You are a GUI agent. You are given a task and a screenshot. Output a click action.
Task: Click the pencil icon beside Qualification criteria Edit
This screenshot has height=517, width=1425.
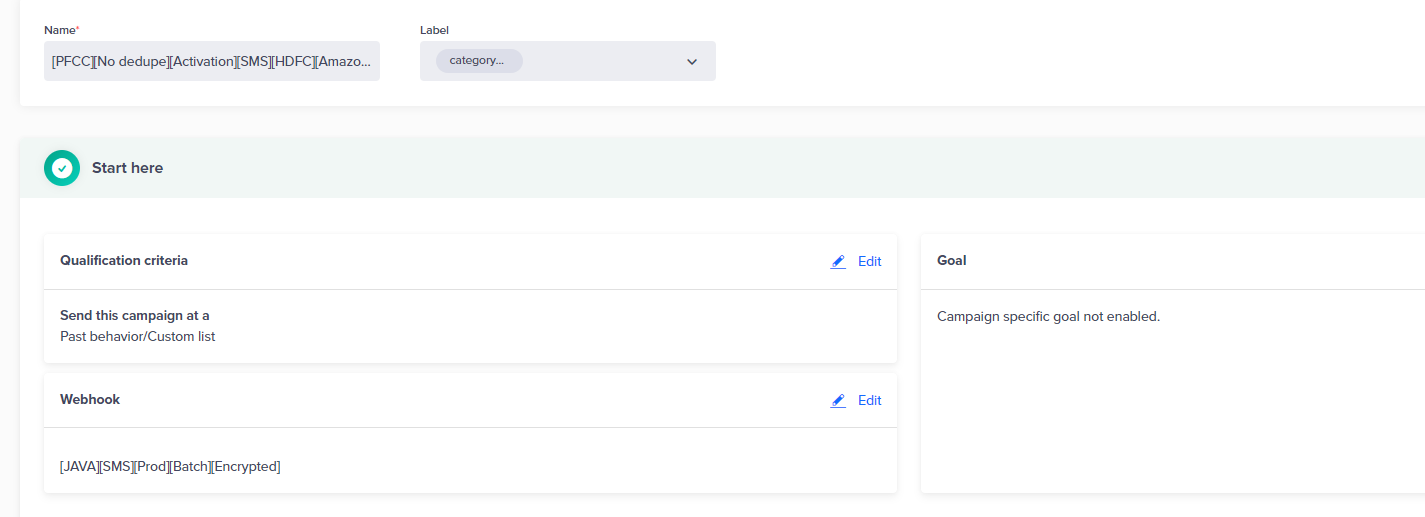click(x=838, y=262)
